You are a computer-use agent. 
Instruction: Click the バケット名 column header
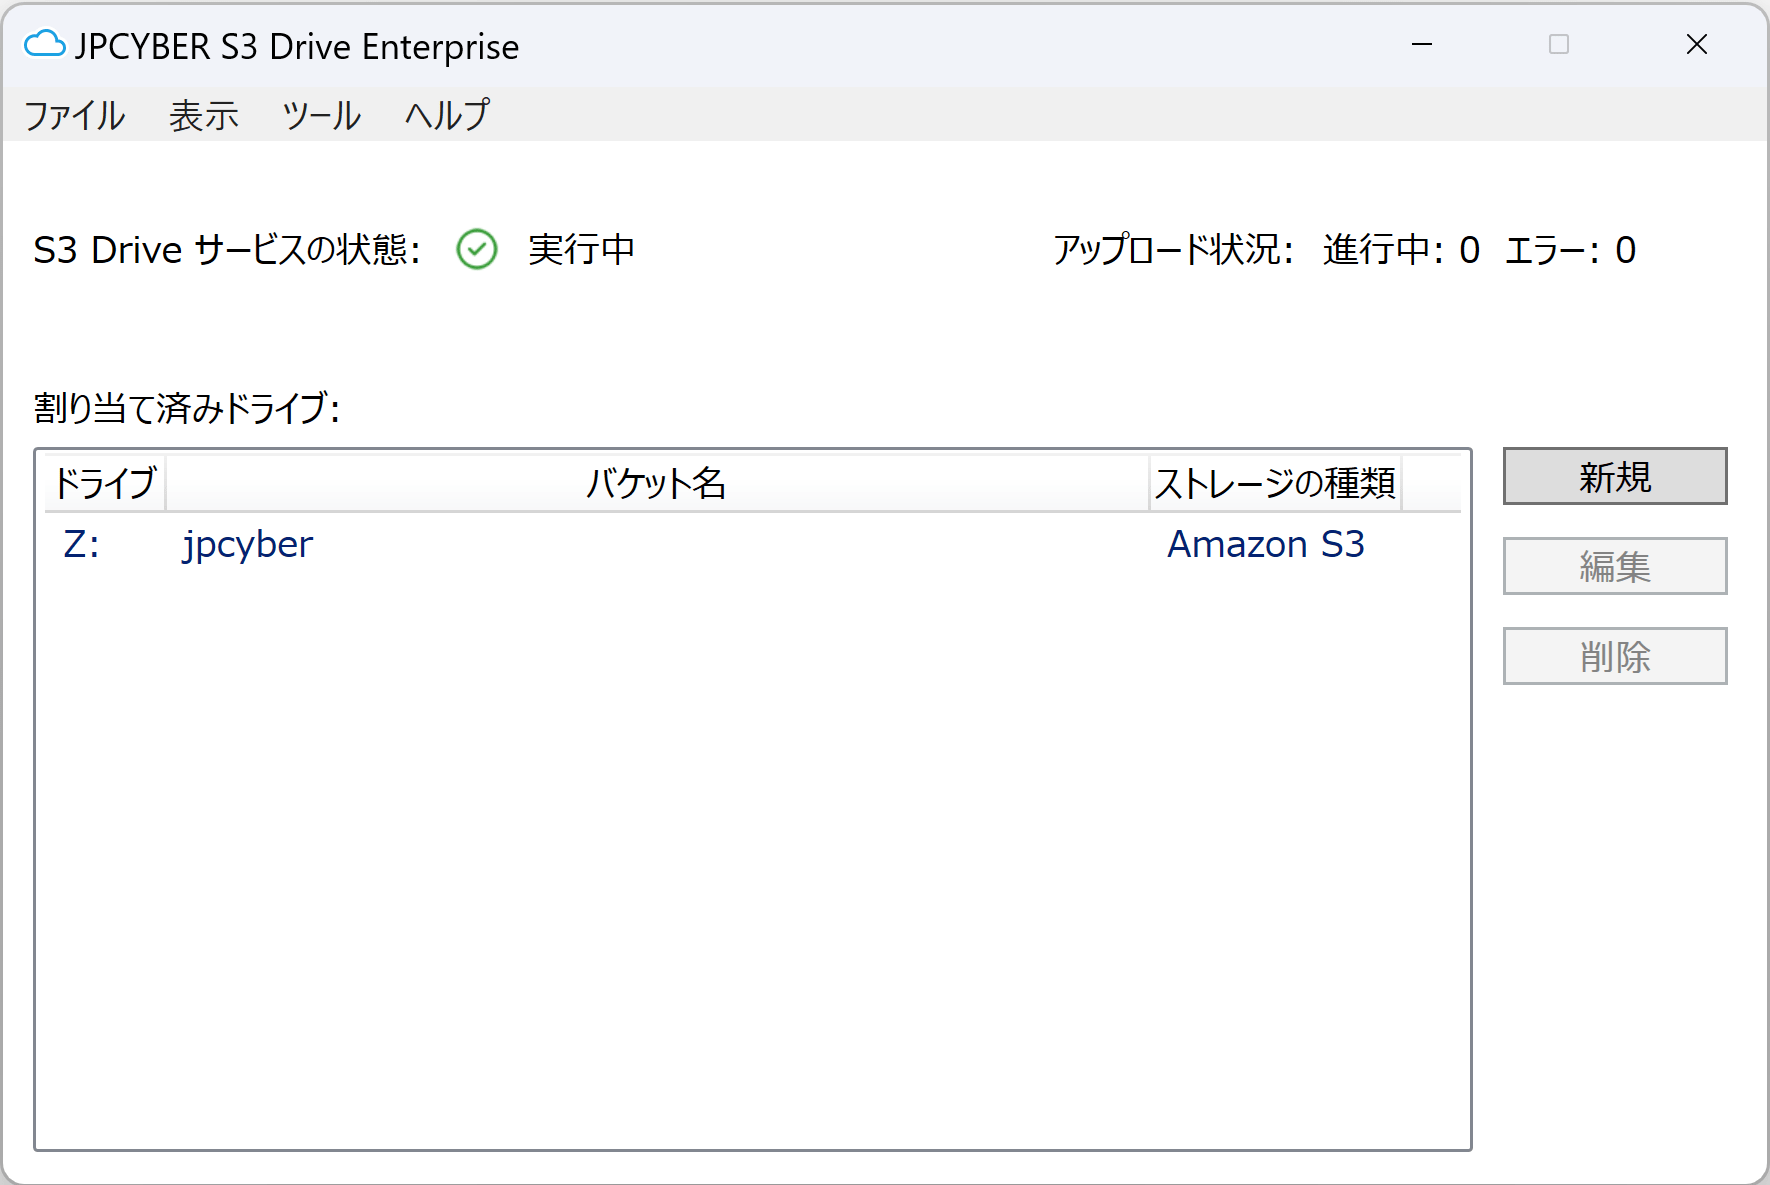659,483
